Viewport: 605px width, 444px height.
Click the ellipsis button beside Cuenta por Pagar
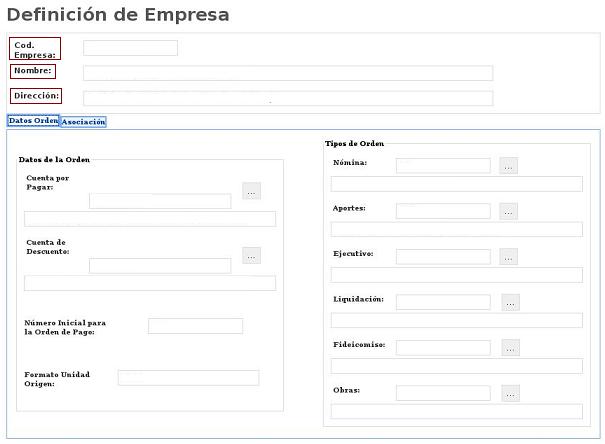(251, 191)
